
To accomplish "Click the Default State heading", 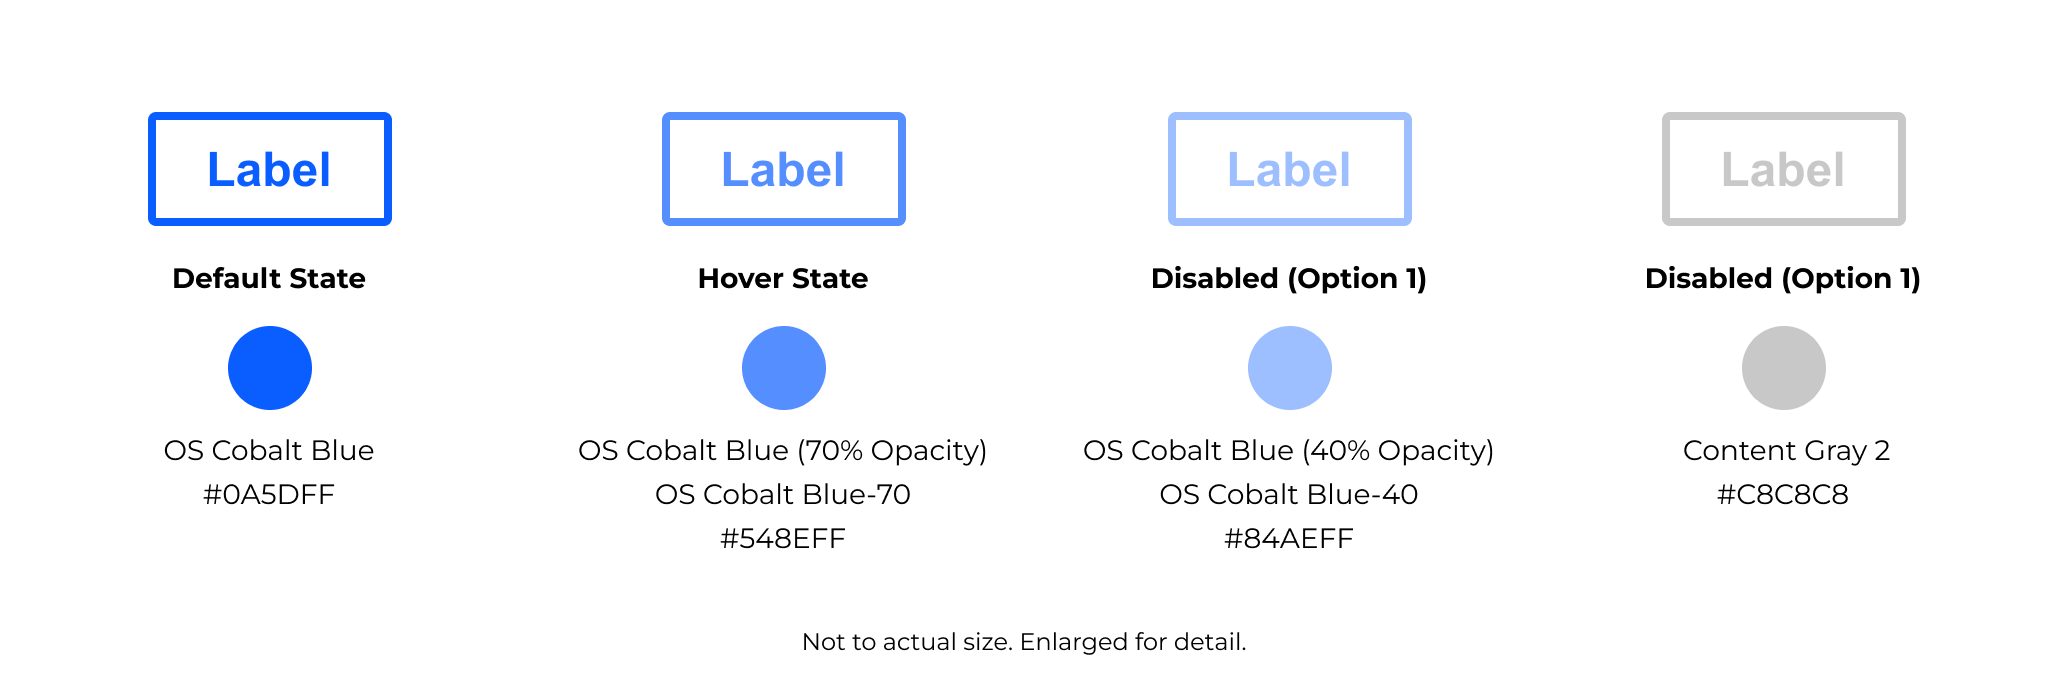I will 269,278.
